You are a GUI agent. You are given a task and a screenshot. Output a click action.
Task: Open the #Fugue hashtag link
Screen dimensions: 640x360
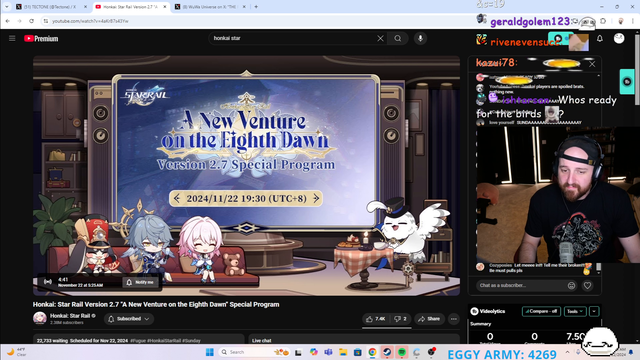pos(138,340)
